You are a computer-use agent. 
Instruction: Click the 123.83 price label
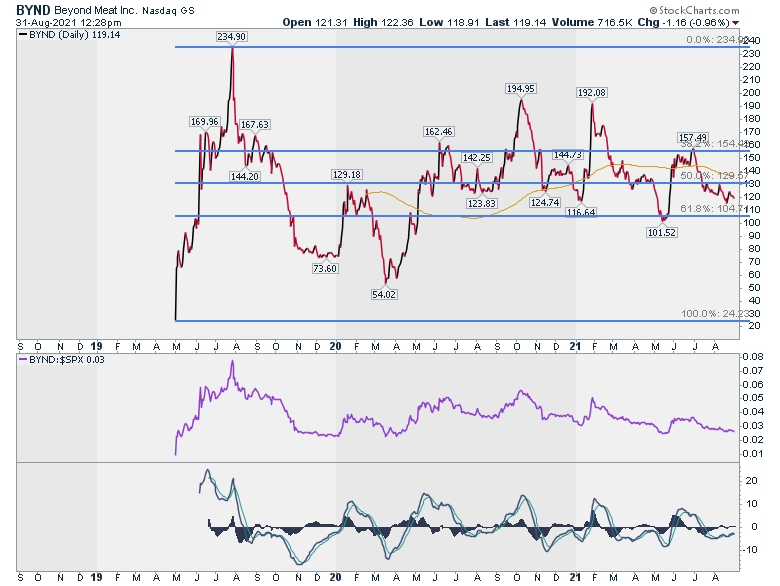coord(482,203)
